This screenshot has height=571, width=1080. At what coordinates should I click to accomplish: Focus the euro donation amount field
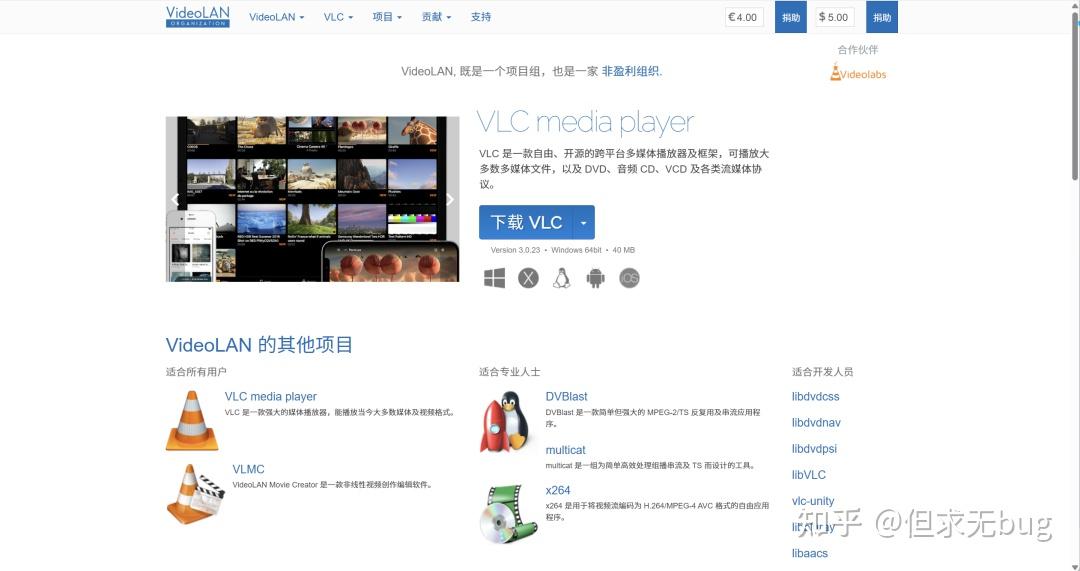[x=744, y=17]
